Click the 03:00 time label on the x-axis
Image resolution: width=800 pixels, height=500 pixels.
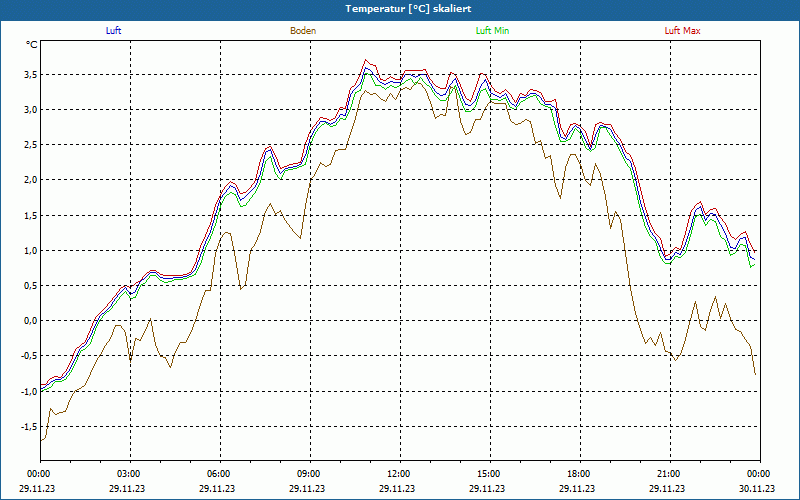[131, 474]
